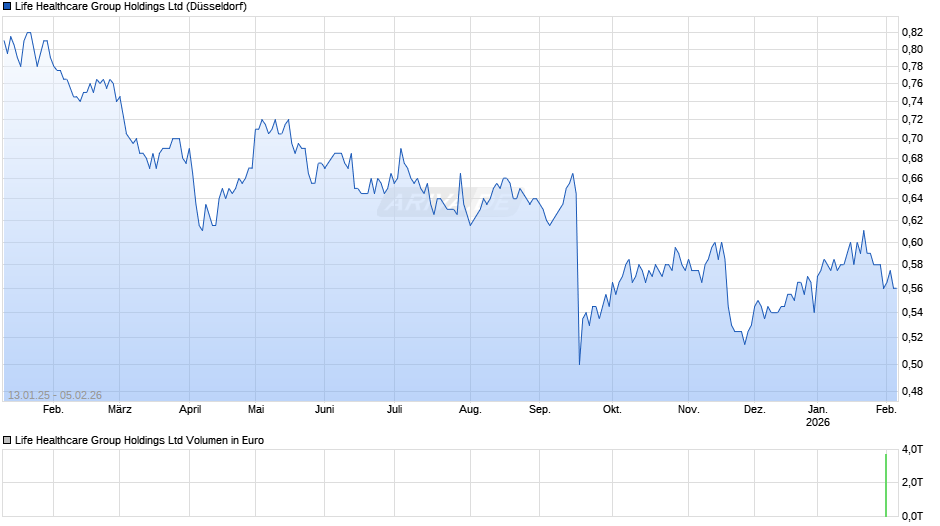Click the Juli month label

click(394, 409)
